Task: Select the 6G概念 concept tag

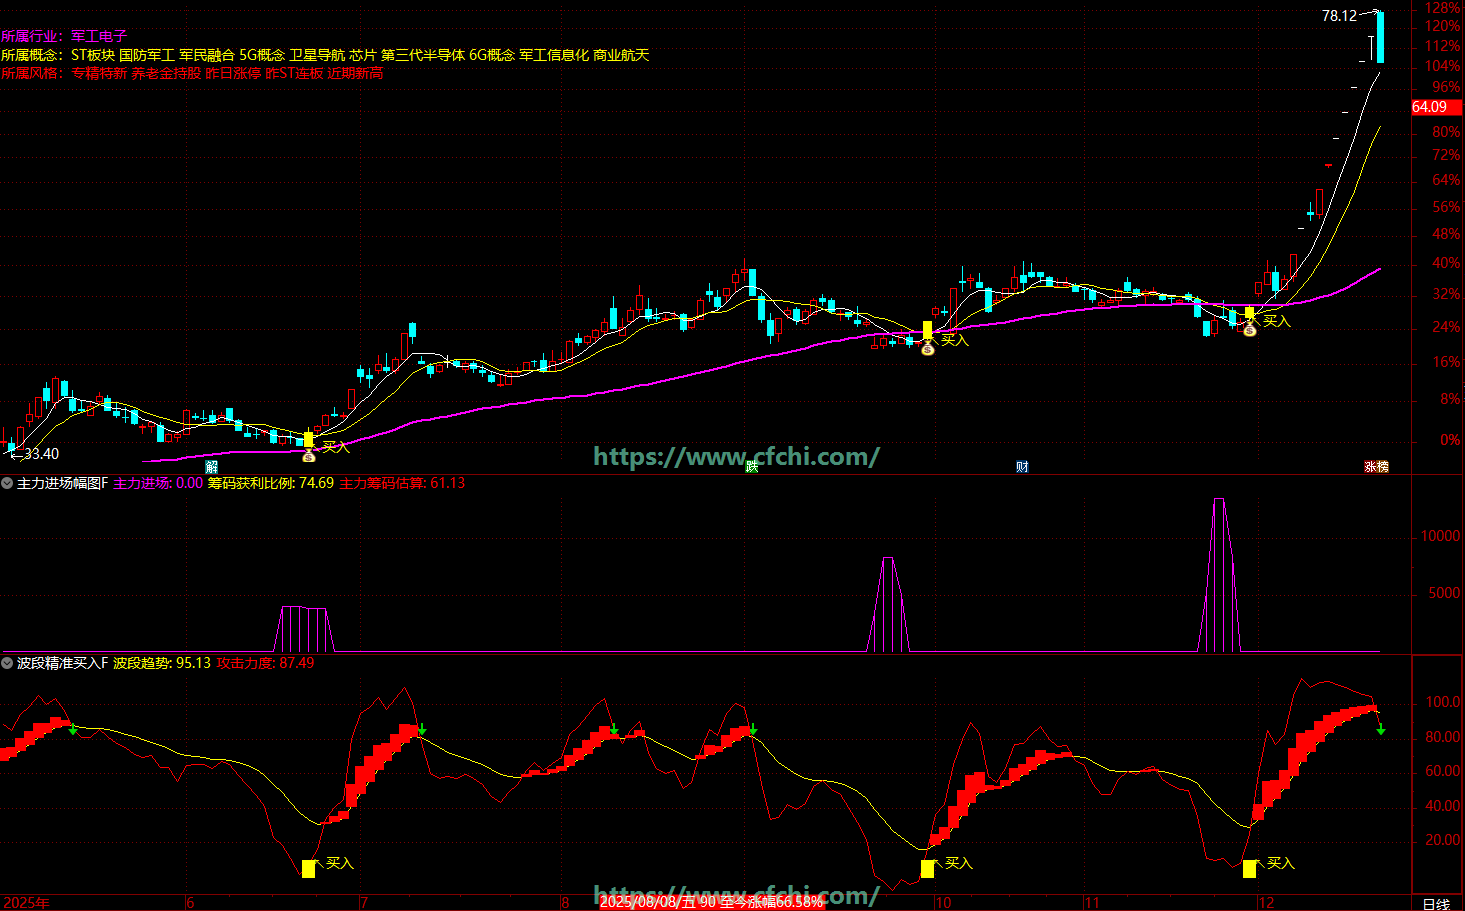Action: [x=492, y=55]
